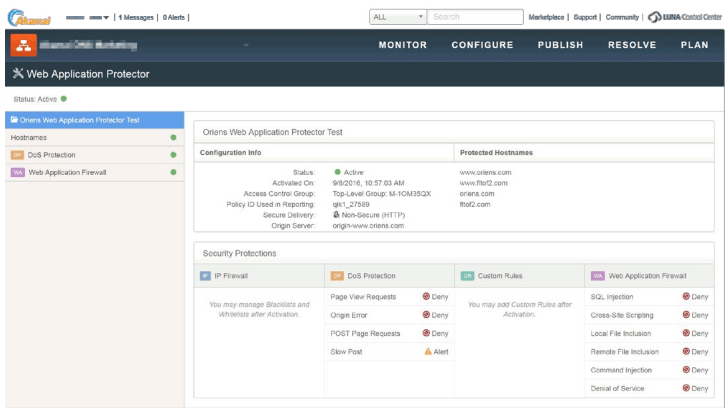
Task: Click the SQL Injection deny icon
Action: tap(686, 296)
